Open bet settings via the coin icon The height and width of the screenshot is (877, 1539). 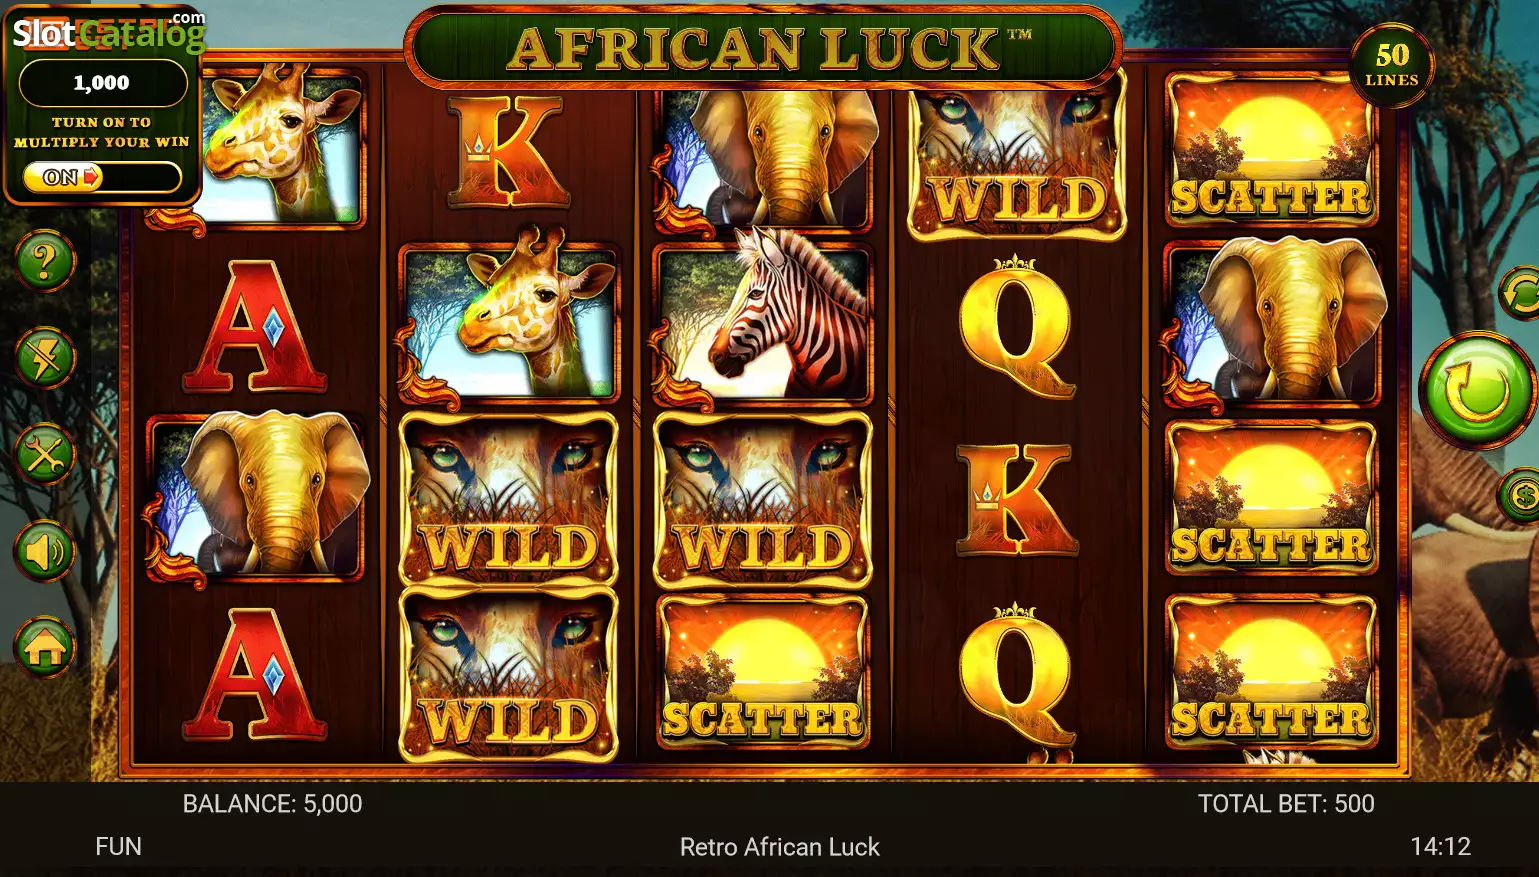click(1520, 494)
